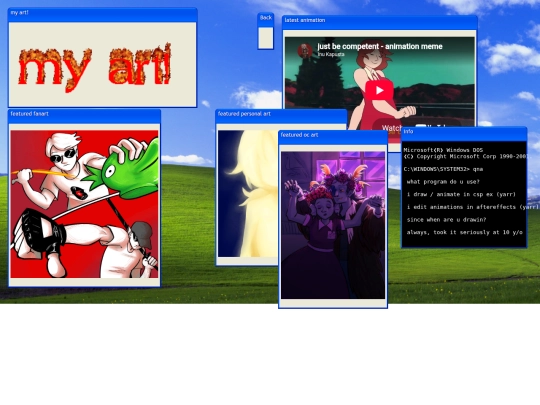Open video title 'just be competent - animation meme'
540x405 pixels.
click(380, 46)
